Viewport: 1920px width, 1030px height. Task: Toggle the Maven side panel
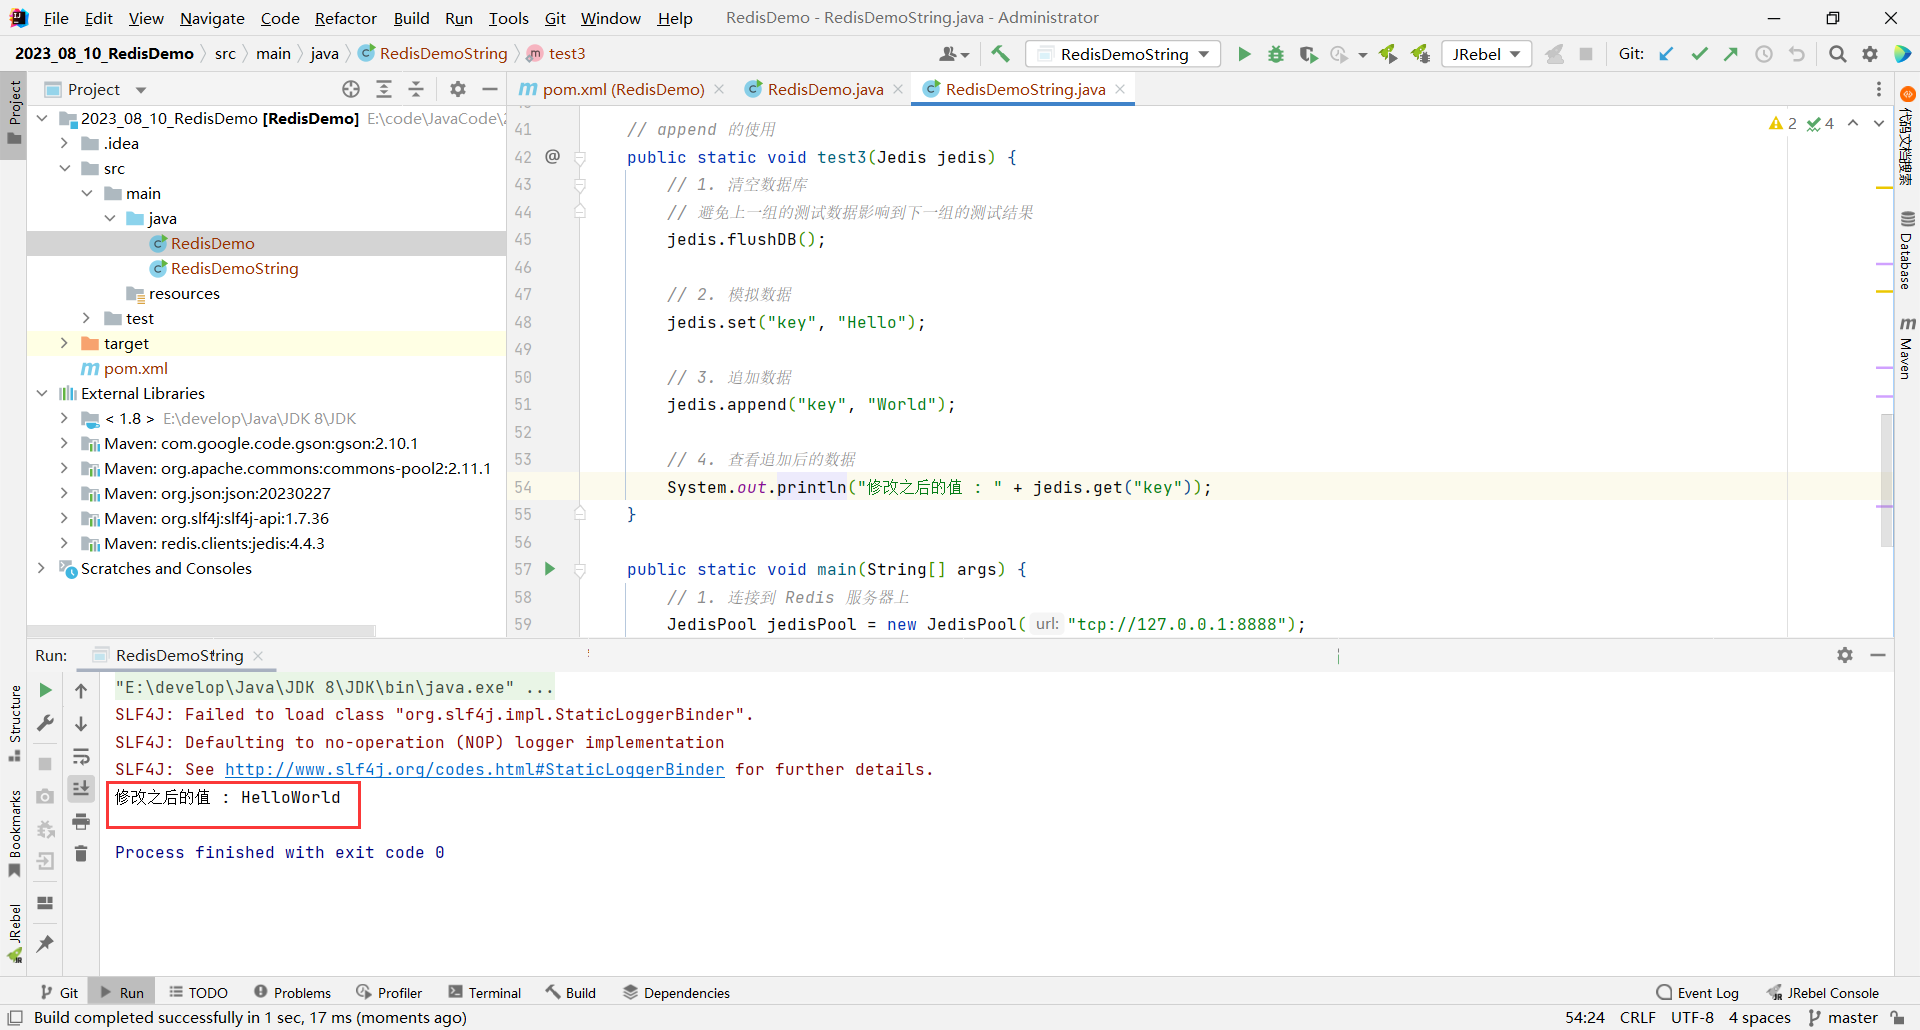tap(1907, 348)
